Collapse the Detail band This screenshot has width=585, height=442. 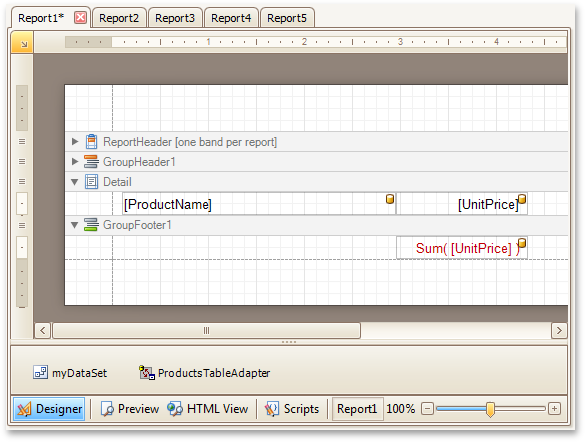click(x=75, y=182)
